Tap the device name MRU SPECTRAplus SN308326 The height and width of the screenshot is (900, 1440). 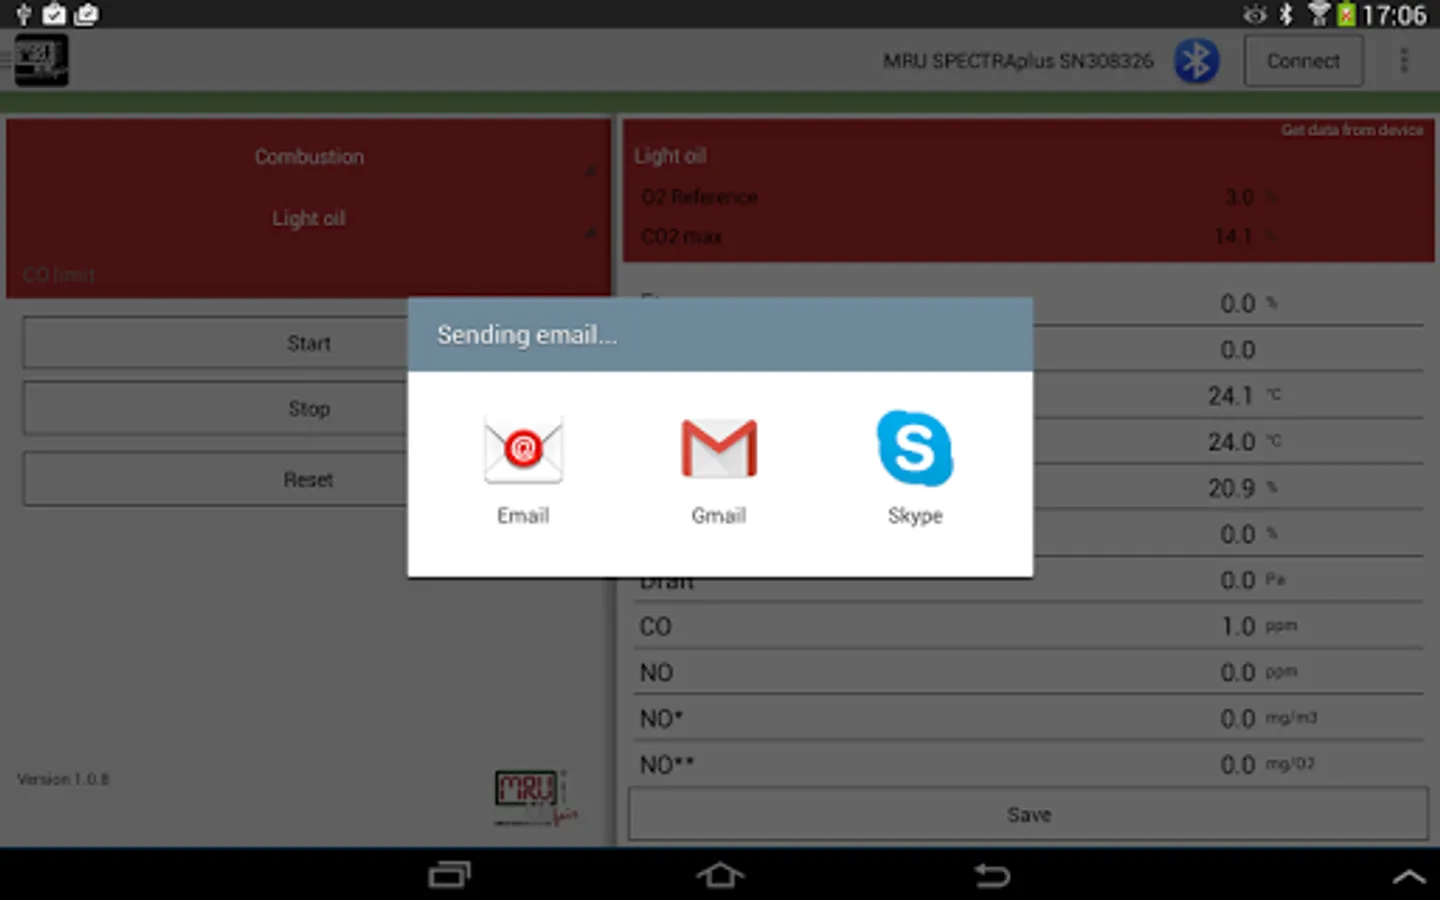(x=1018, y=61)
